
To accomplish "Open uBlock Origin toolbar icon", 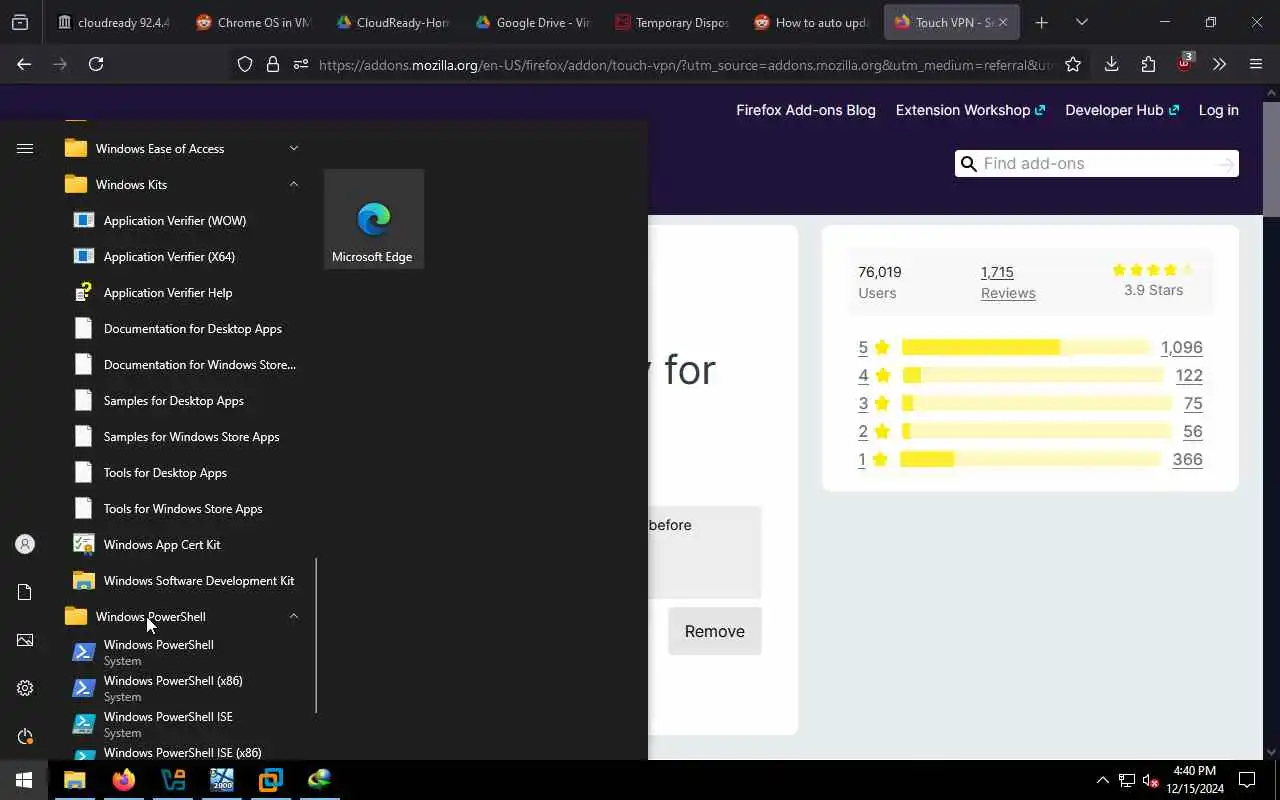I will click(x=1184, y=63).
